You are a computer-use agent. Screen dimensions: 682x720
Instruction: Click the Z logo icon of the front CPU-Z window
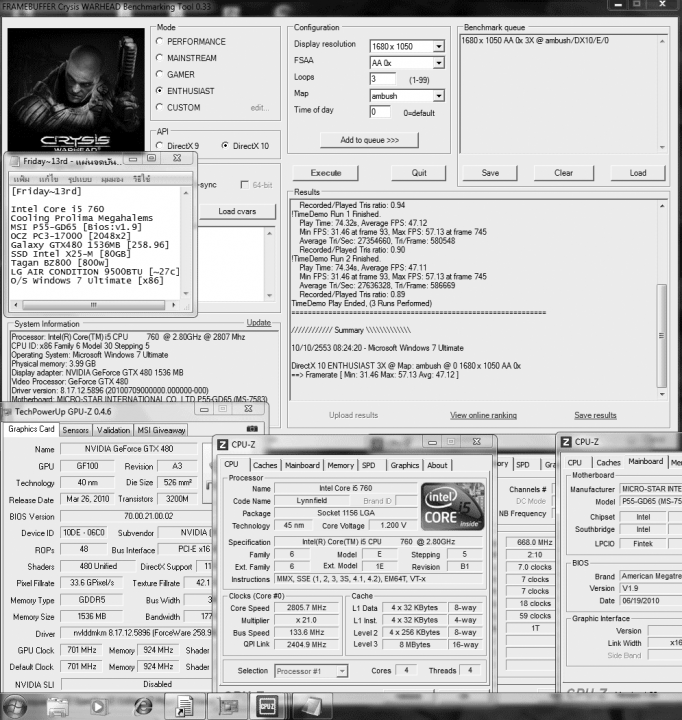[x=223, y=444]
